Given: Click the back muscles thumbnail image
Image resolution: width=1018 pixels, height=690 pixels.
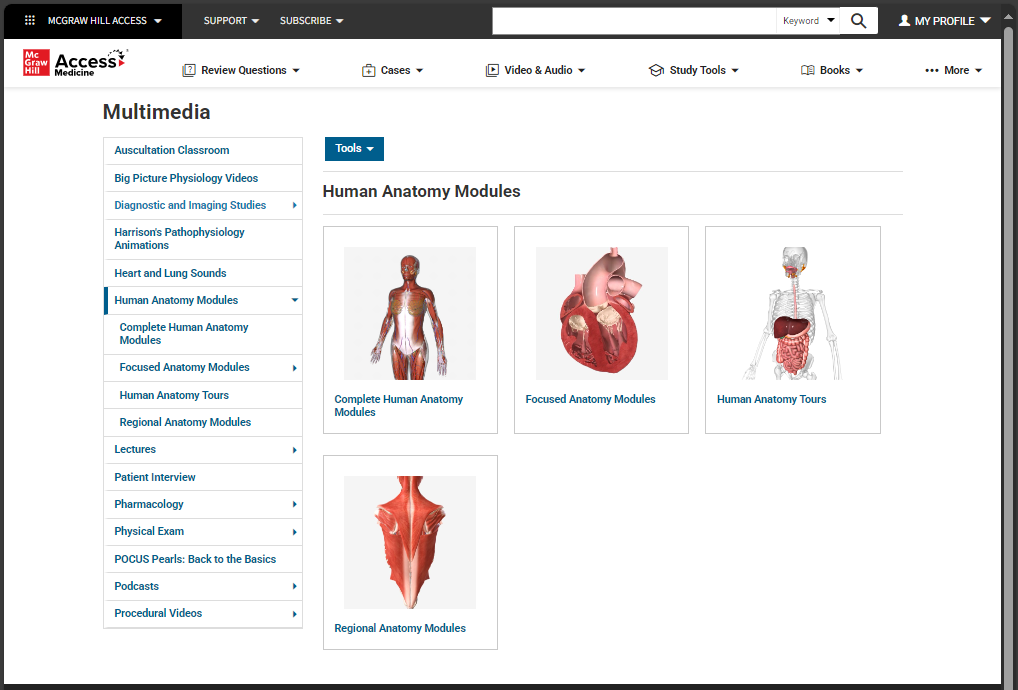Looking at the screenshot, I should (410, 543).
